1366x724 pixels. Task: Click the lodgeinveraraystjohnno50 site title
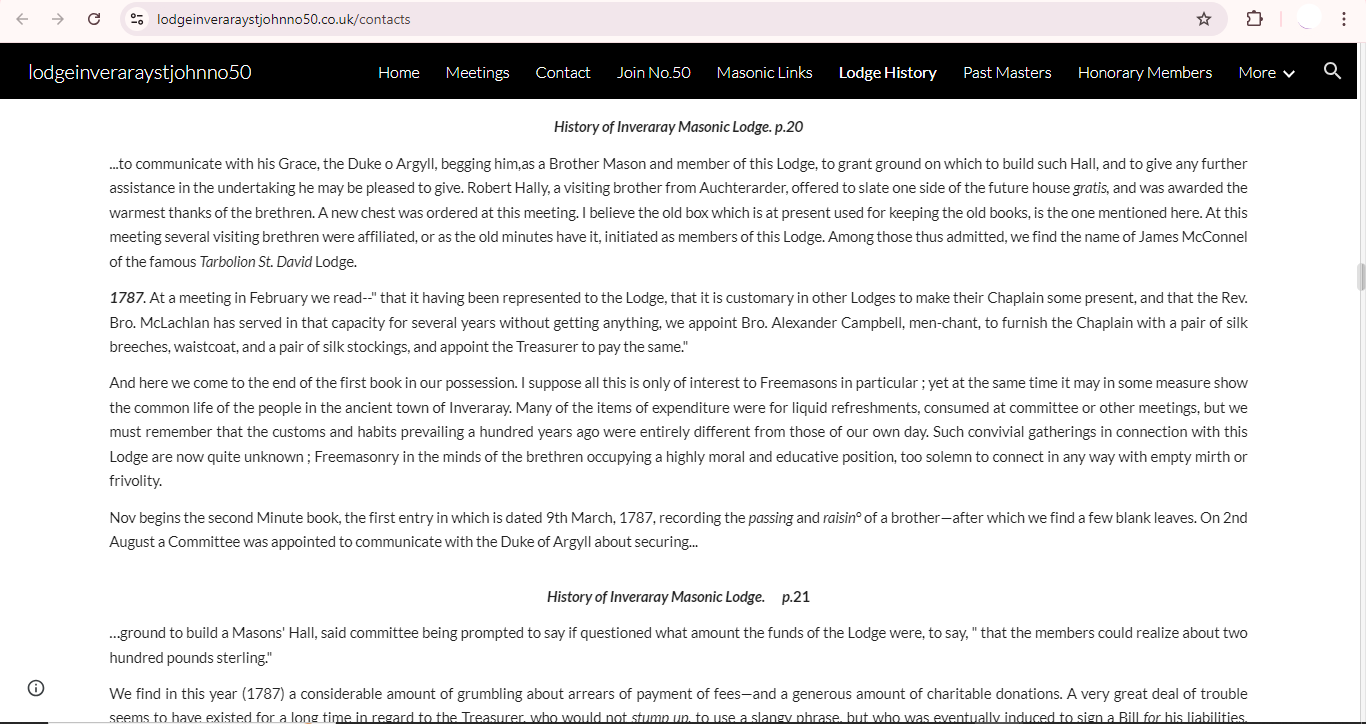click(x=140, y=72)
